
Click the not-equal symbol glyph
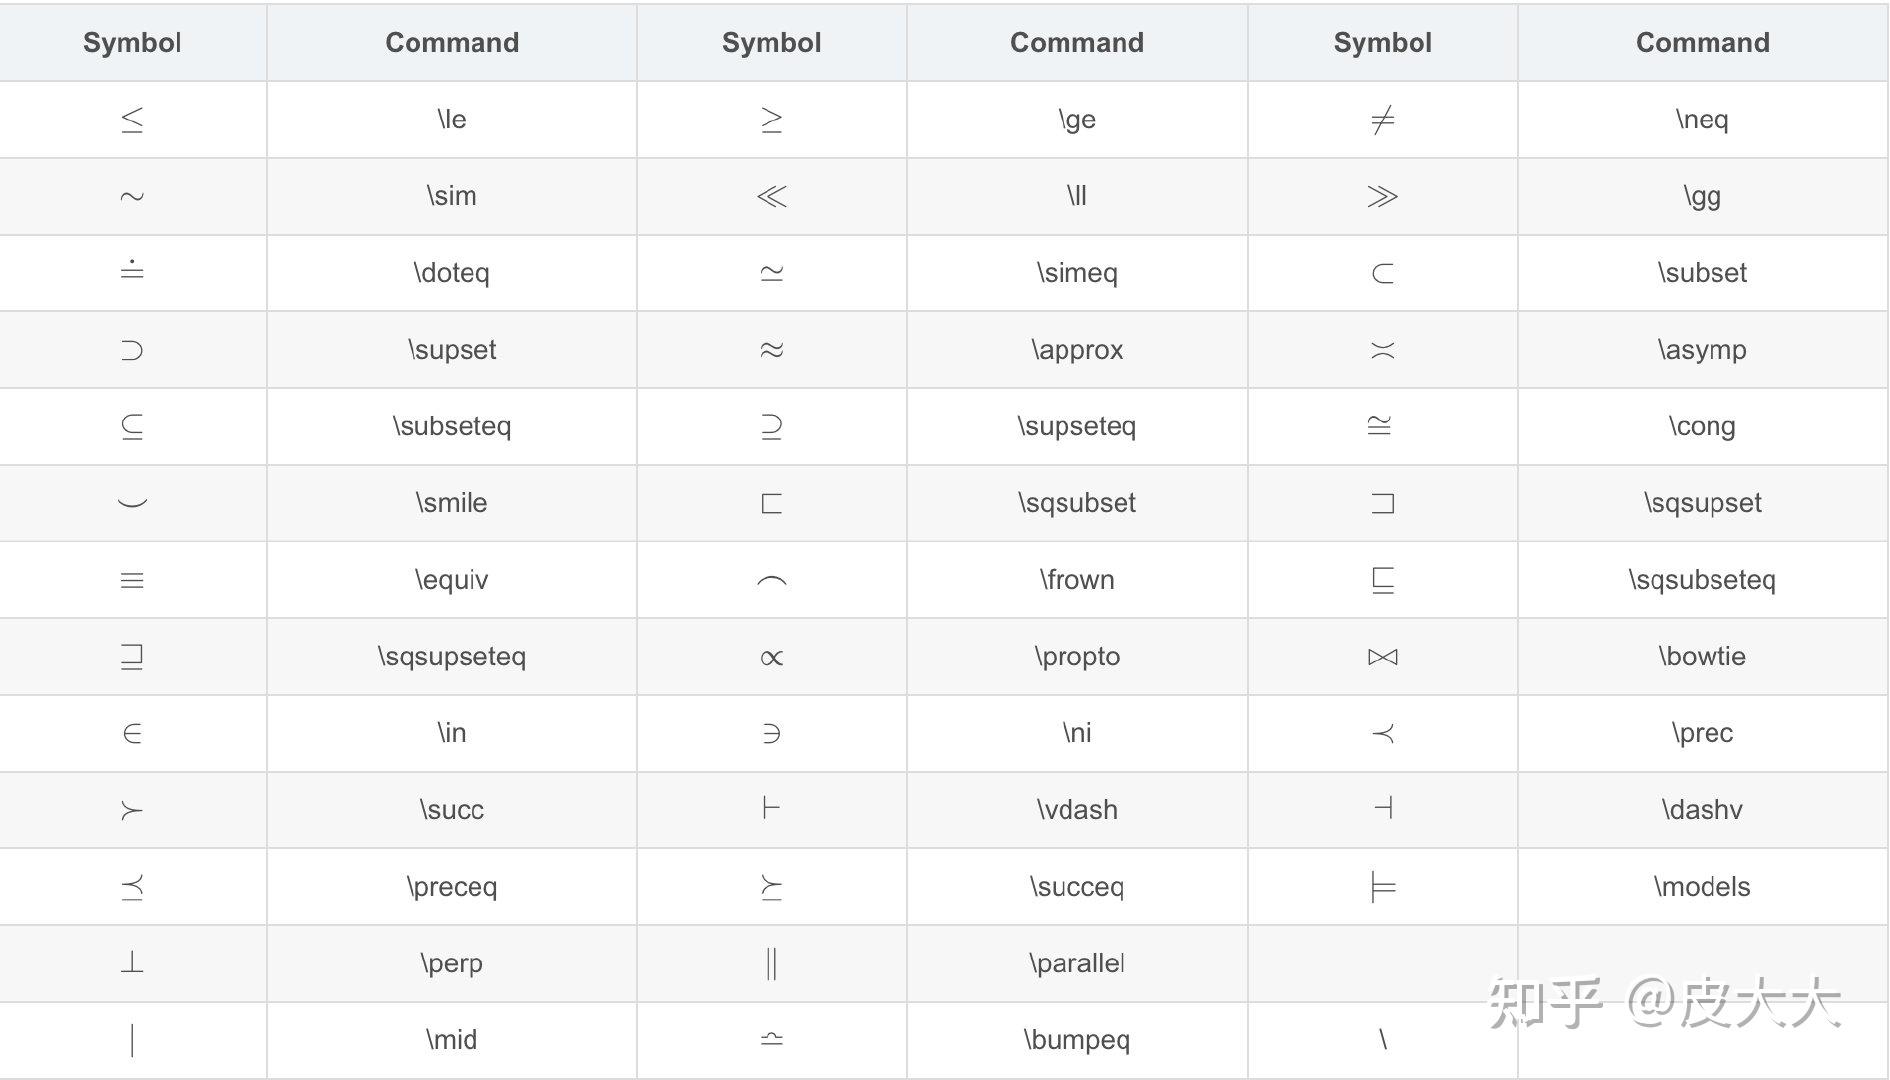(x=1382, y=120)
